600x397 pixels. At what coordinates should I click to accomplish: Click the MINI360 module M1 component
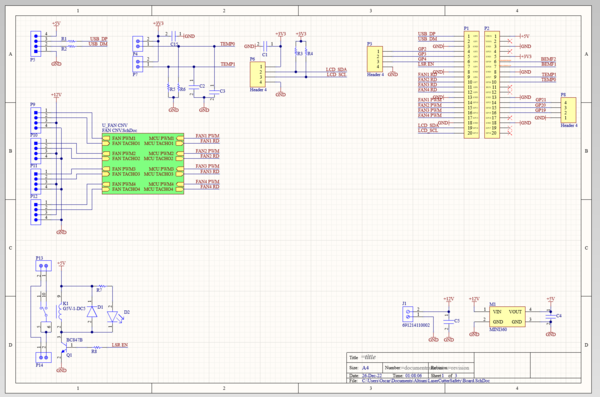[507, 317]
